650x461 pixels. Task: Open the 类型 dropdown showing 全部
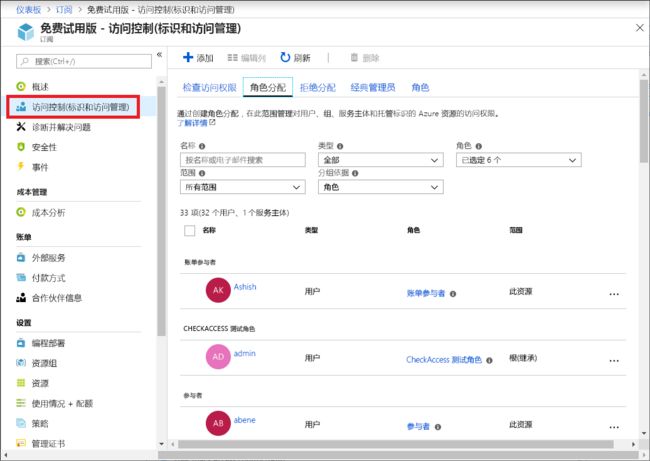pos(381,160)
